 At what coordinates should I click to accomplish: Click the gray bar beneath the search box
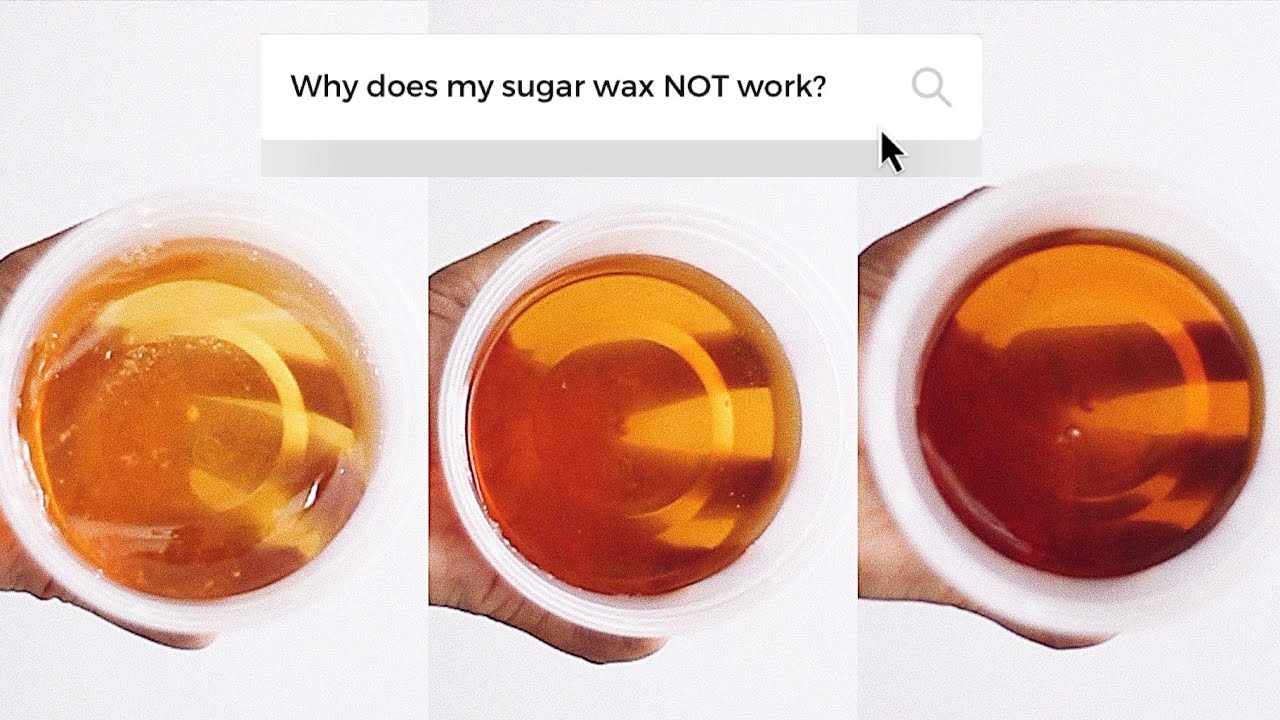point(620,158)
